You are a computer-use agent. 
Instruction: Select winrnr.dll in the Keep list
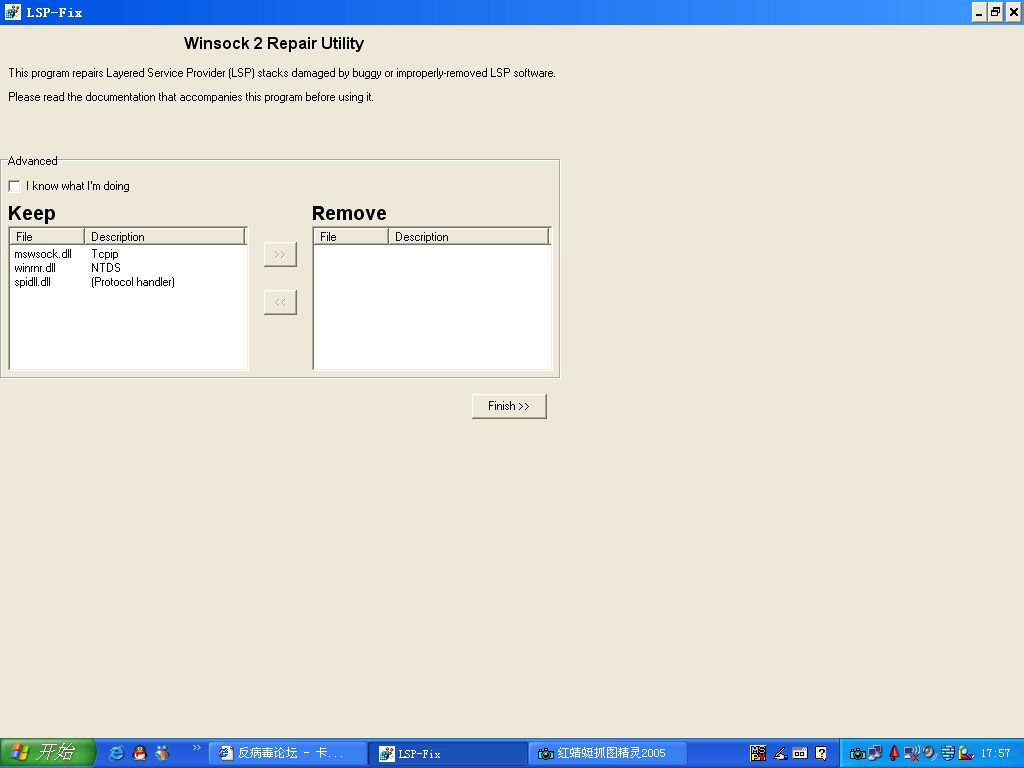click(x=35, y=268)
